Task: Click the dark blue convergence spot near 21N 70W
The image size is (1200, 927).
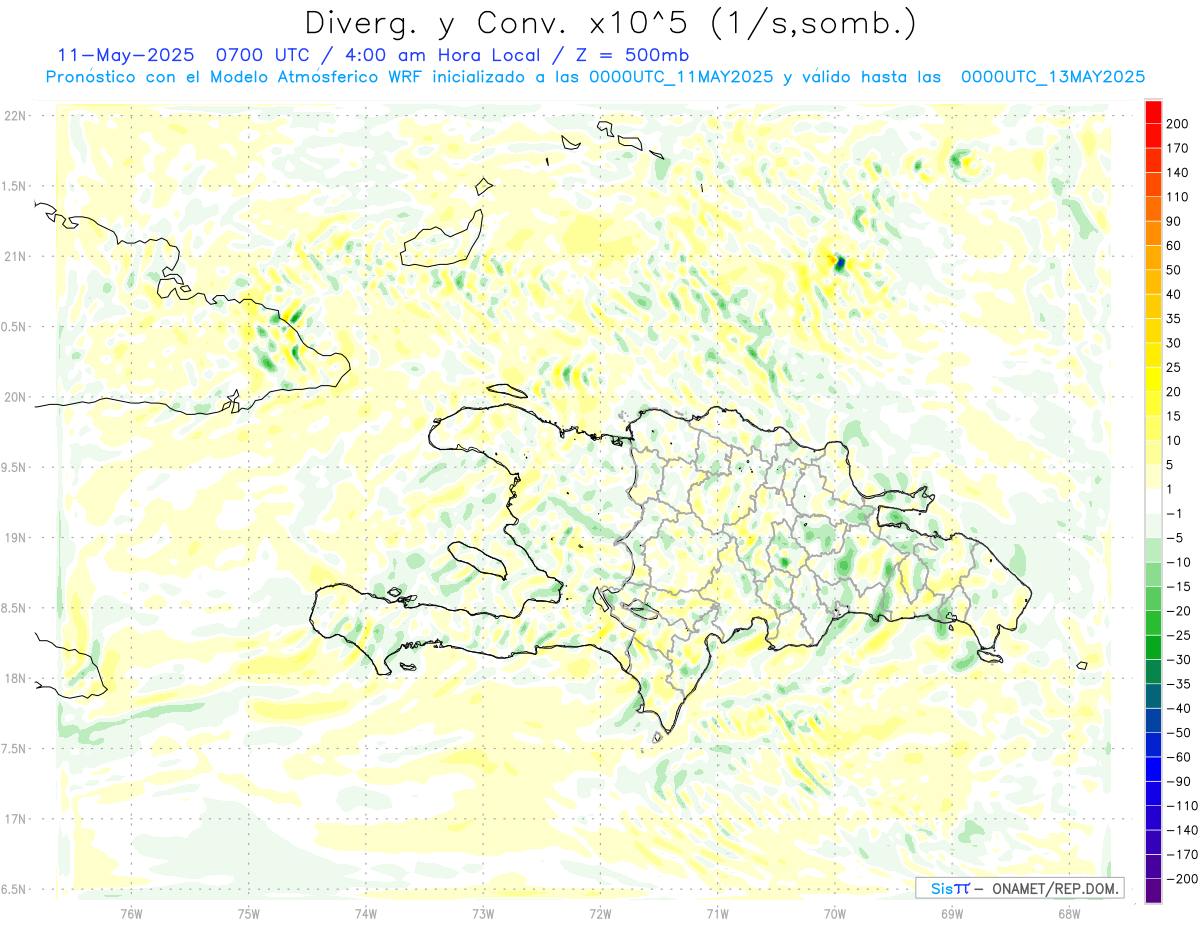Action: pyautogui.click(x=840, y=263)
